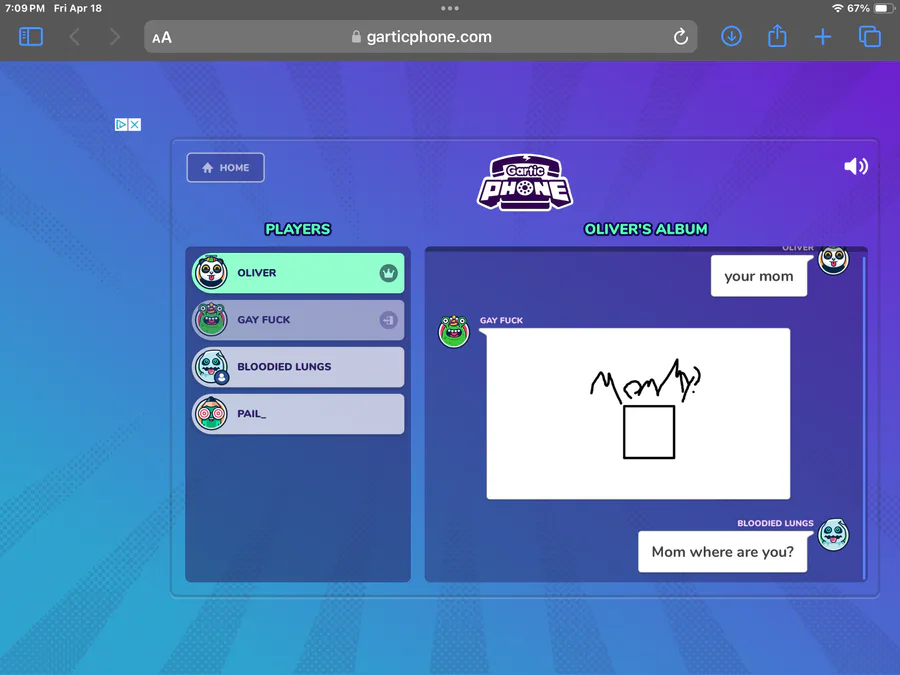Click BLOODIED LUNGS ghost avatar in players list
This screenshot has width=900, height=675.
pos(210,366)
